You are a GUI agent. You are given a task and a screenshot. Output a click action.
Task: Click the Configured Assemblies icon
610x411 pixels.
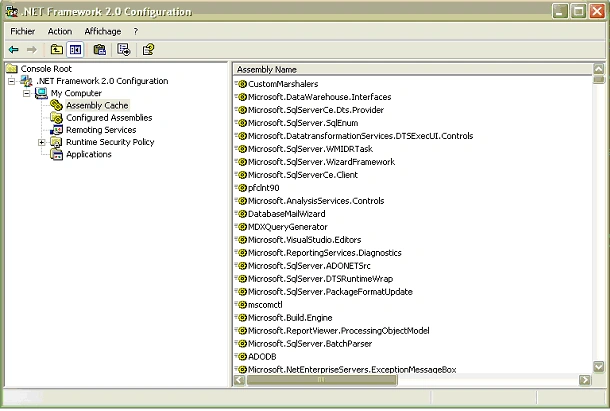tap(56, 118)
